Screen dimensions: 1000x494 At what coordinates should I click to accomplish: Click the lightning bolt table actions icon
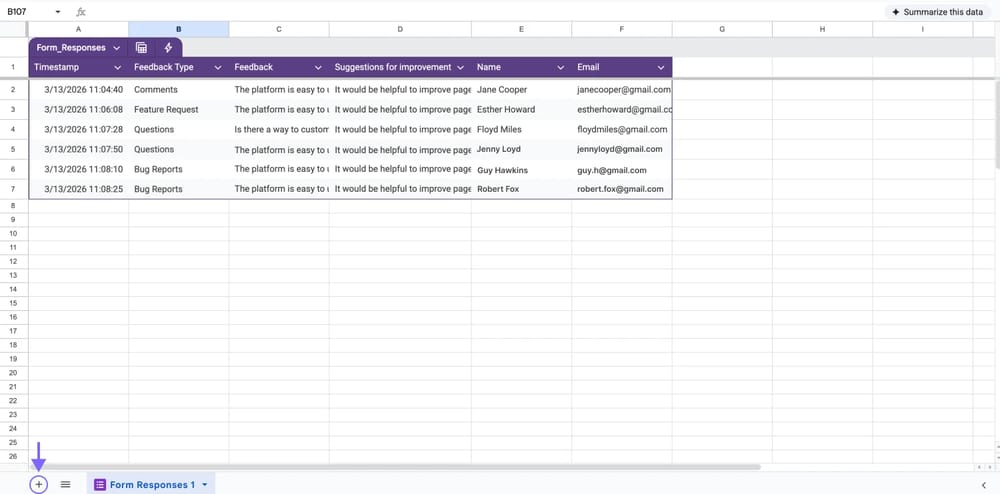click(168, 47)
